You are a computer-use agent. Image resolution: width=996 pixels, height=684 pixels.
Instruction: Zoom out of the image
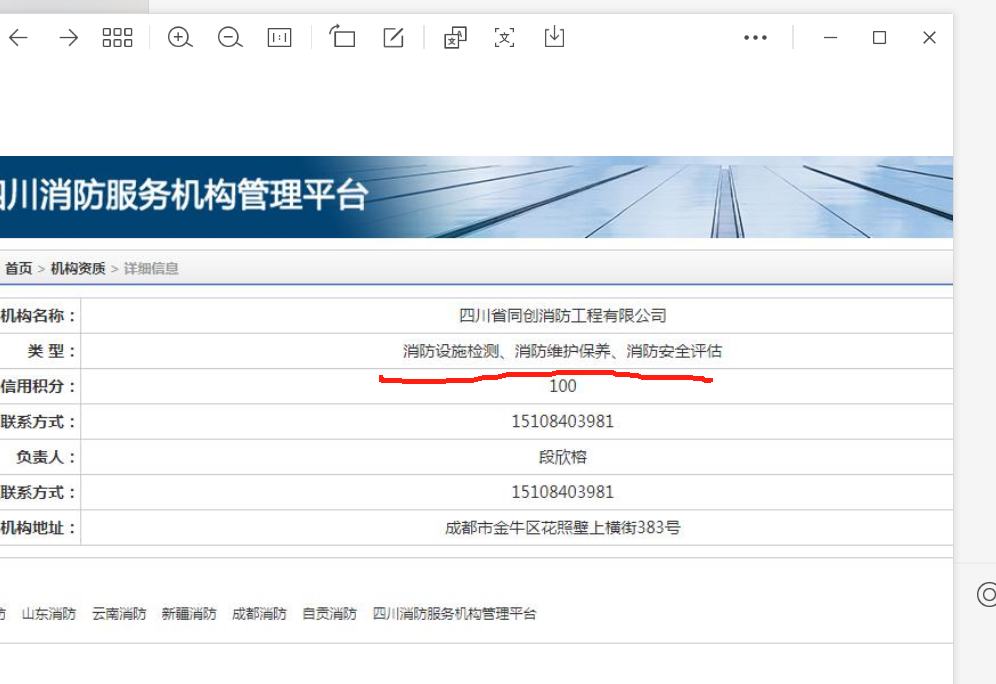[x=230, y=37]
